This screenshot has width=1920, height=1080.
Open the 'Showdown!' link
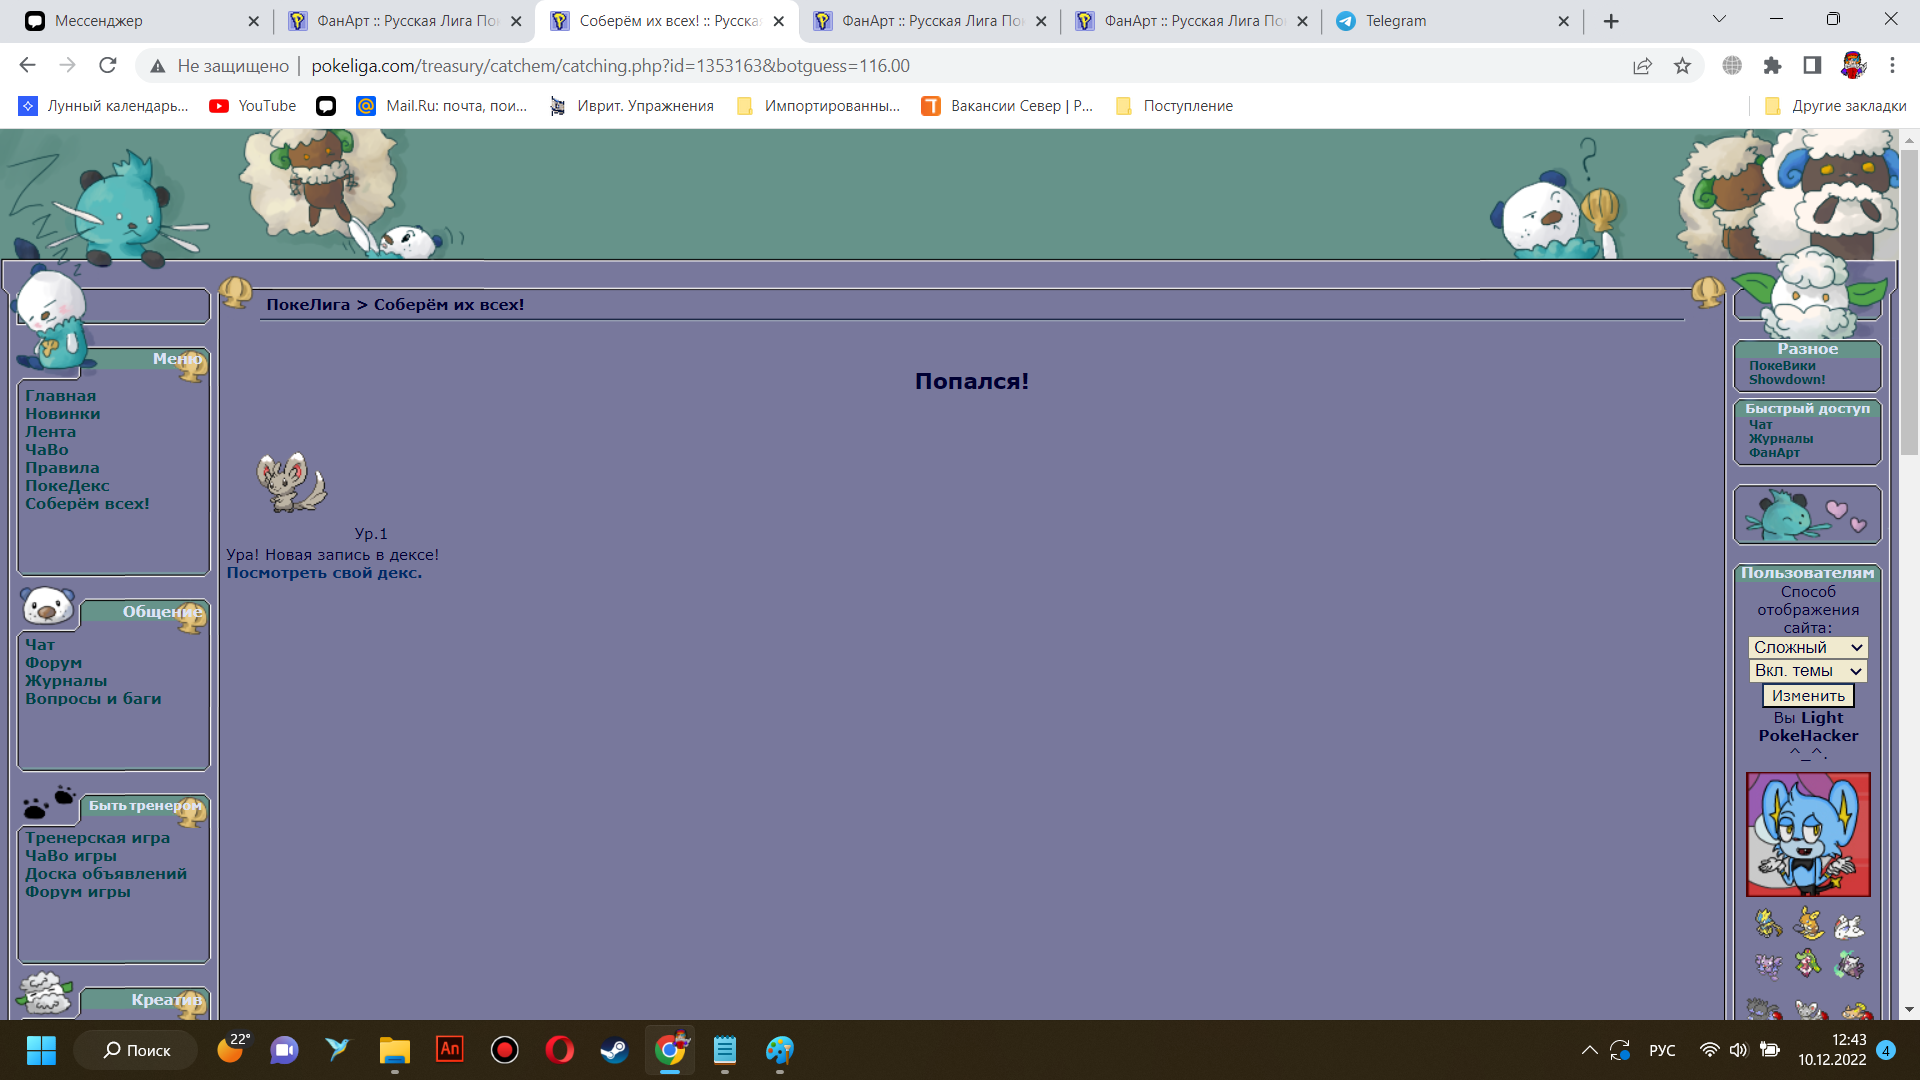coord(1787,380)
